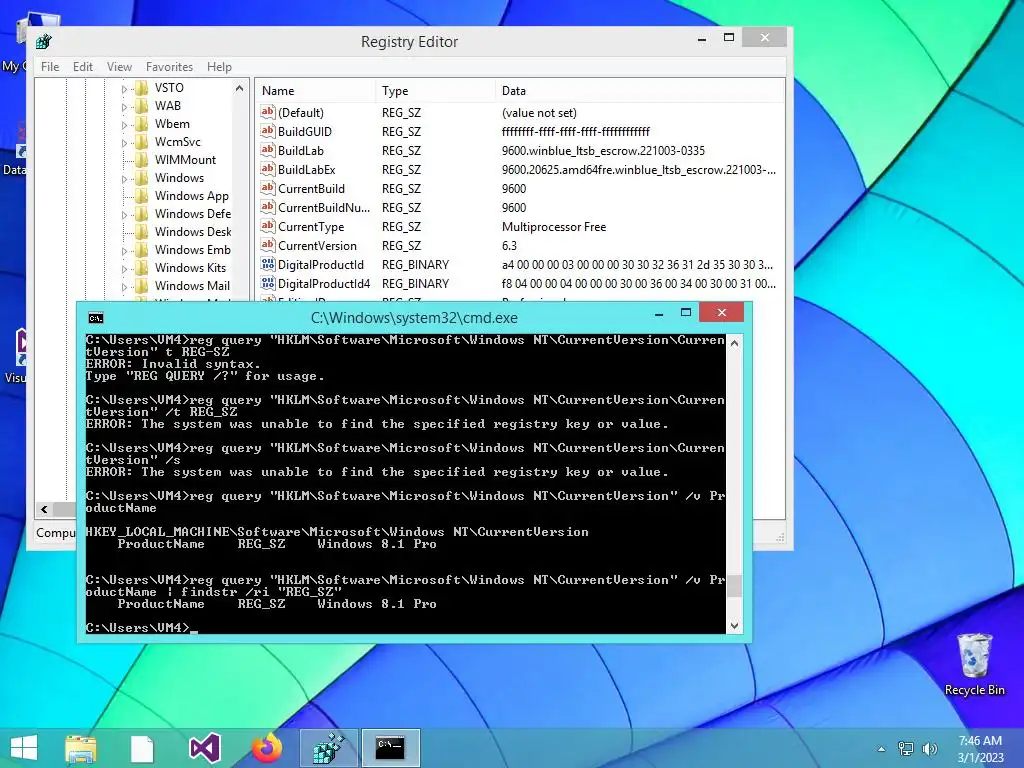Click cmd window scroll-up arrow
This screenshot has width=1024, height=768.
pos(734,343)
